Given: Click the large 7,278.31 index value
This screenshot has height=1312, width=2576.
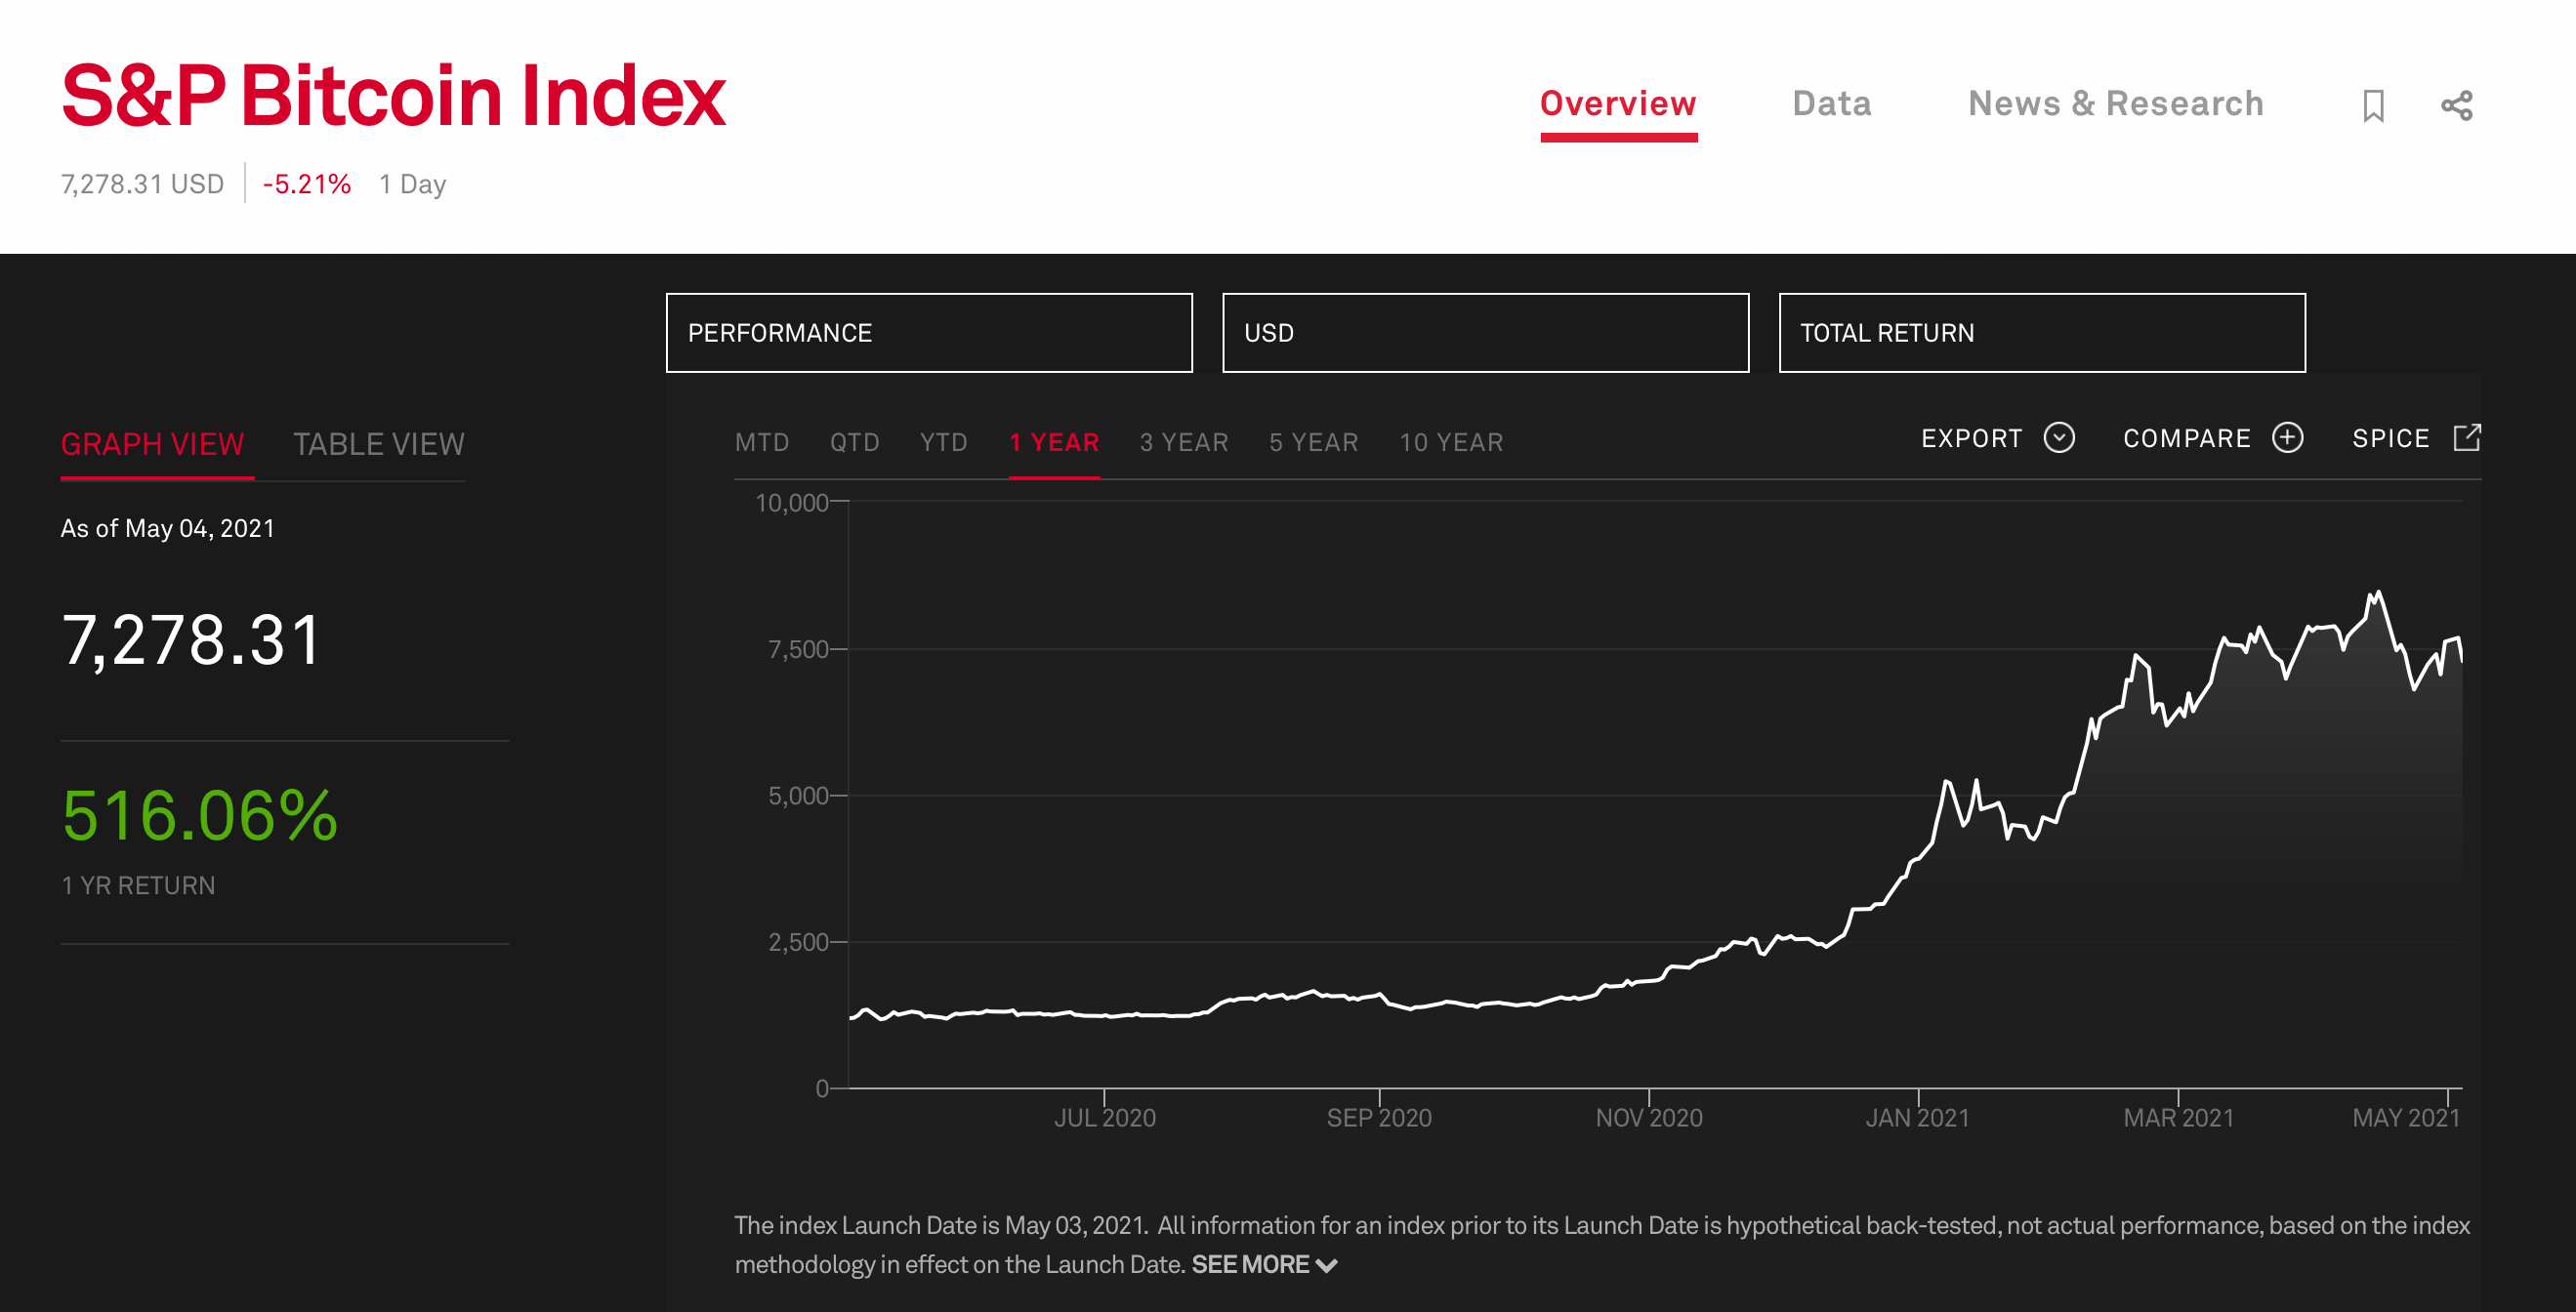Looking at the screenshot, I should coord(191,640).
